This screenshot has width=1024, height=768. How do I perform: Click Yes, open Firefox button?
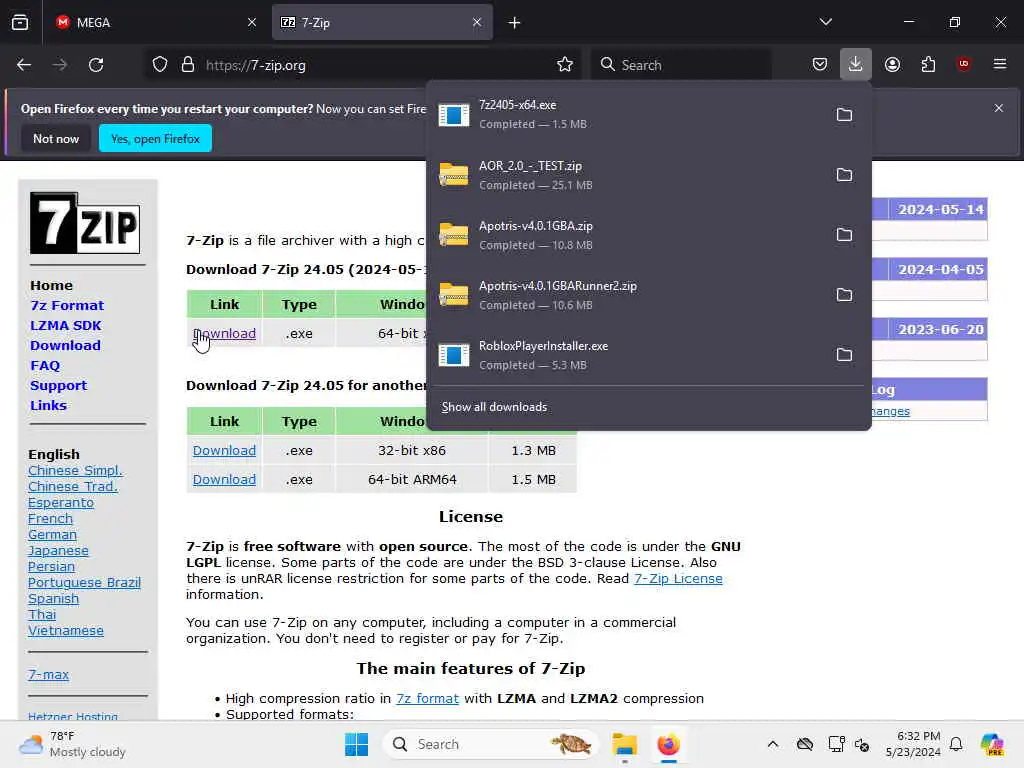pyautogui.click(x=155, y=138)
